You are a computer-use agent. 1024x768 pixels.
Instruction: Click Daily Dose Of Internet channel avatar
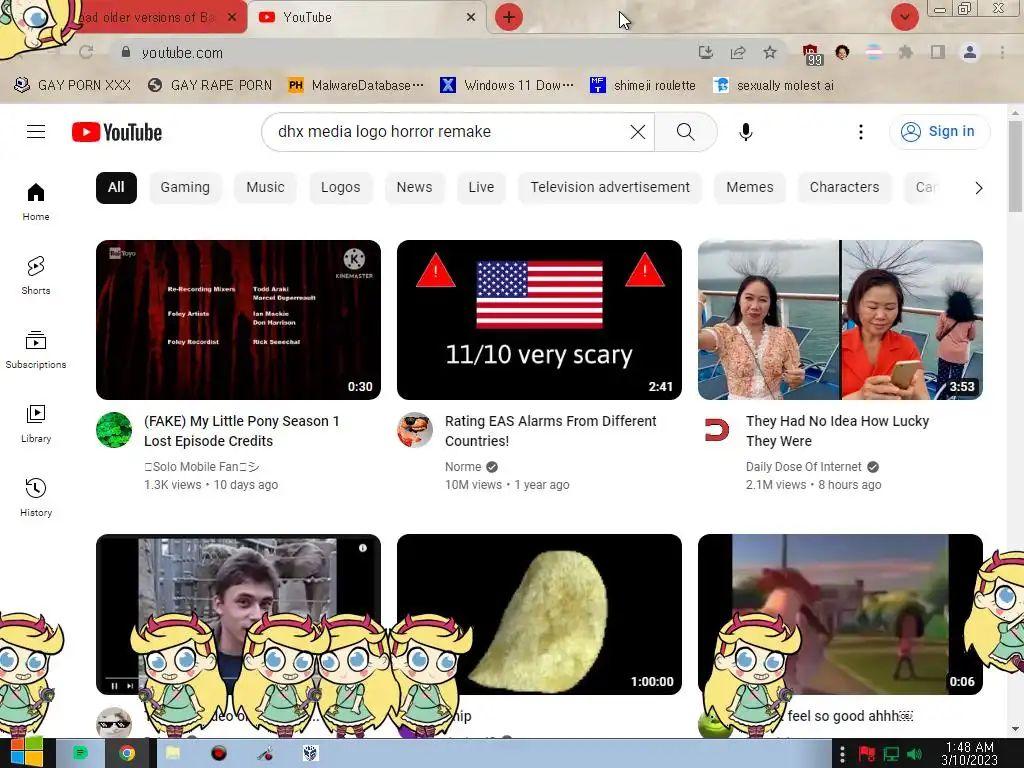click(716, 430)
